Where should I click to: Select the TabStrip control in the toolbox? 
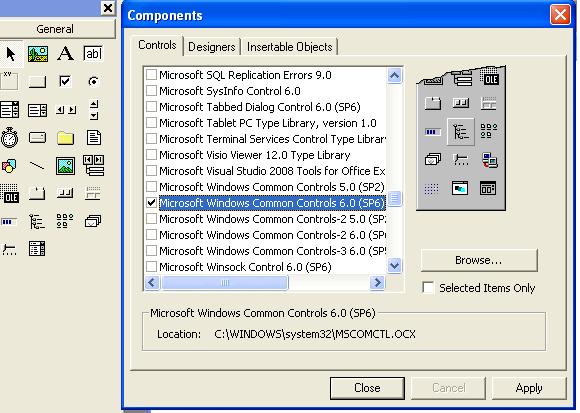[x=37, y=193]
